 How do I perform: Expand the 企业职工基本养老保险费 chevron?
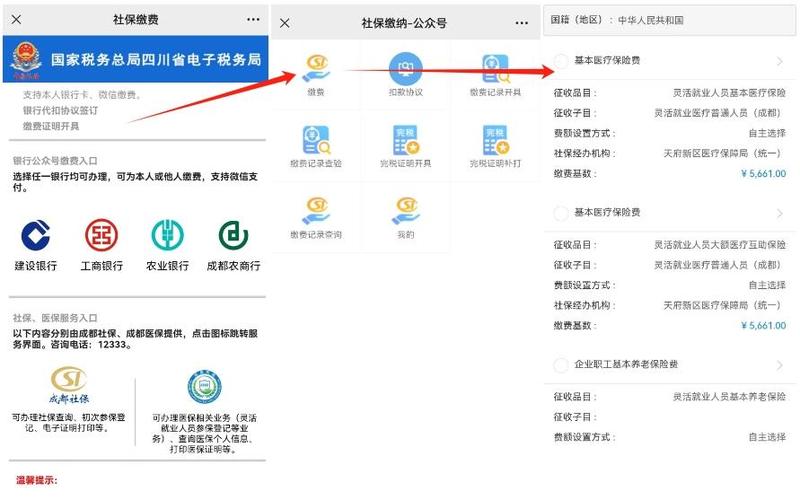pos(780,365)
